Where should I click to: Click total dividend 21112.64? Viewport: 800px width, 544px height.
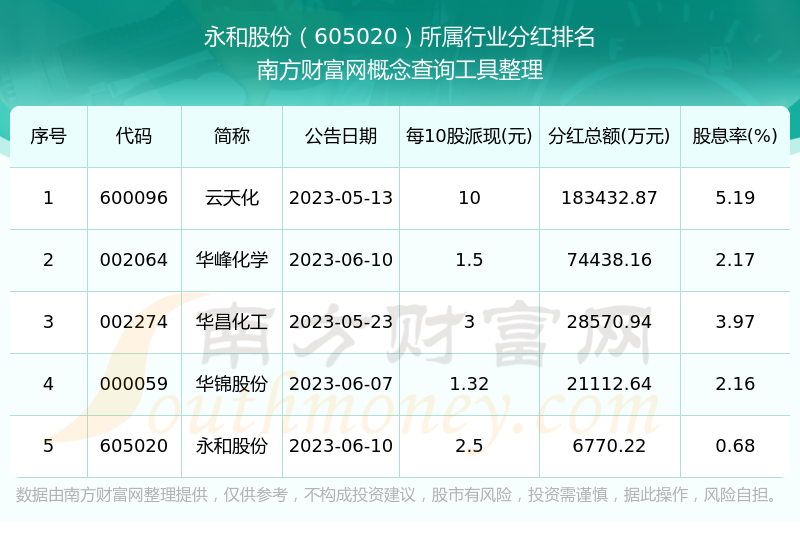609,384
